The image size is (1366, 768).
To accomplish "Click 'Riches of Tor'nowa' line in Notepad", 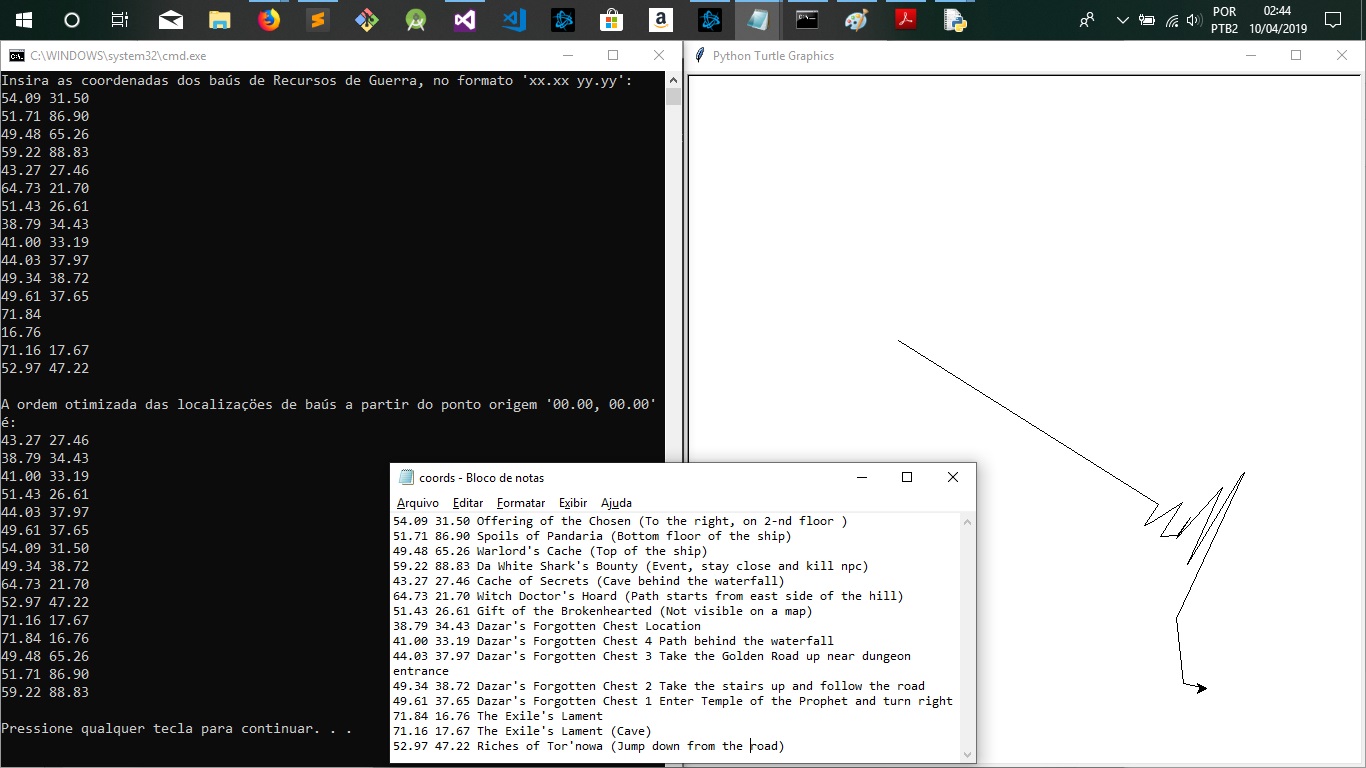I will [589, 746].
